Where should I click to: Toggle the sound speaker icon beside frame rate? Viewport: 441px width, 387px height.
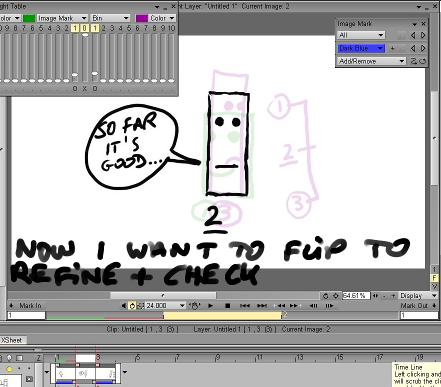pos(124,306)
